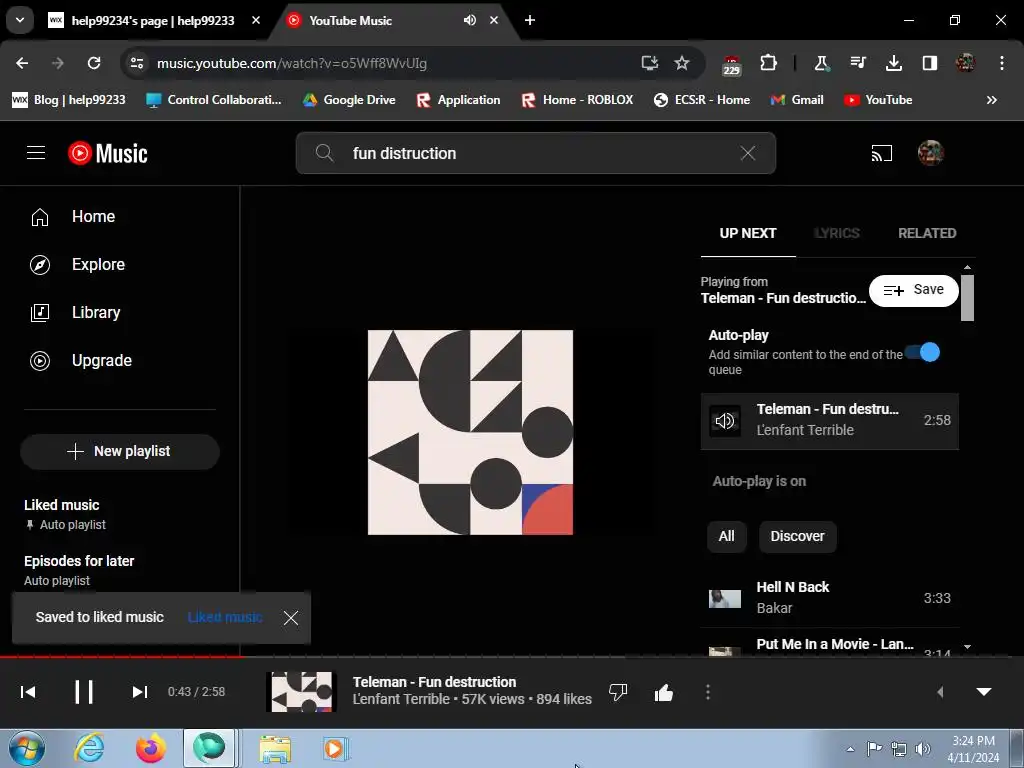Switch to the UP NEXT tab
The image size is (1024, 768).
[748, 233]
